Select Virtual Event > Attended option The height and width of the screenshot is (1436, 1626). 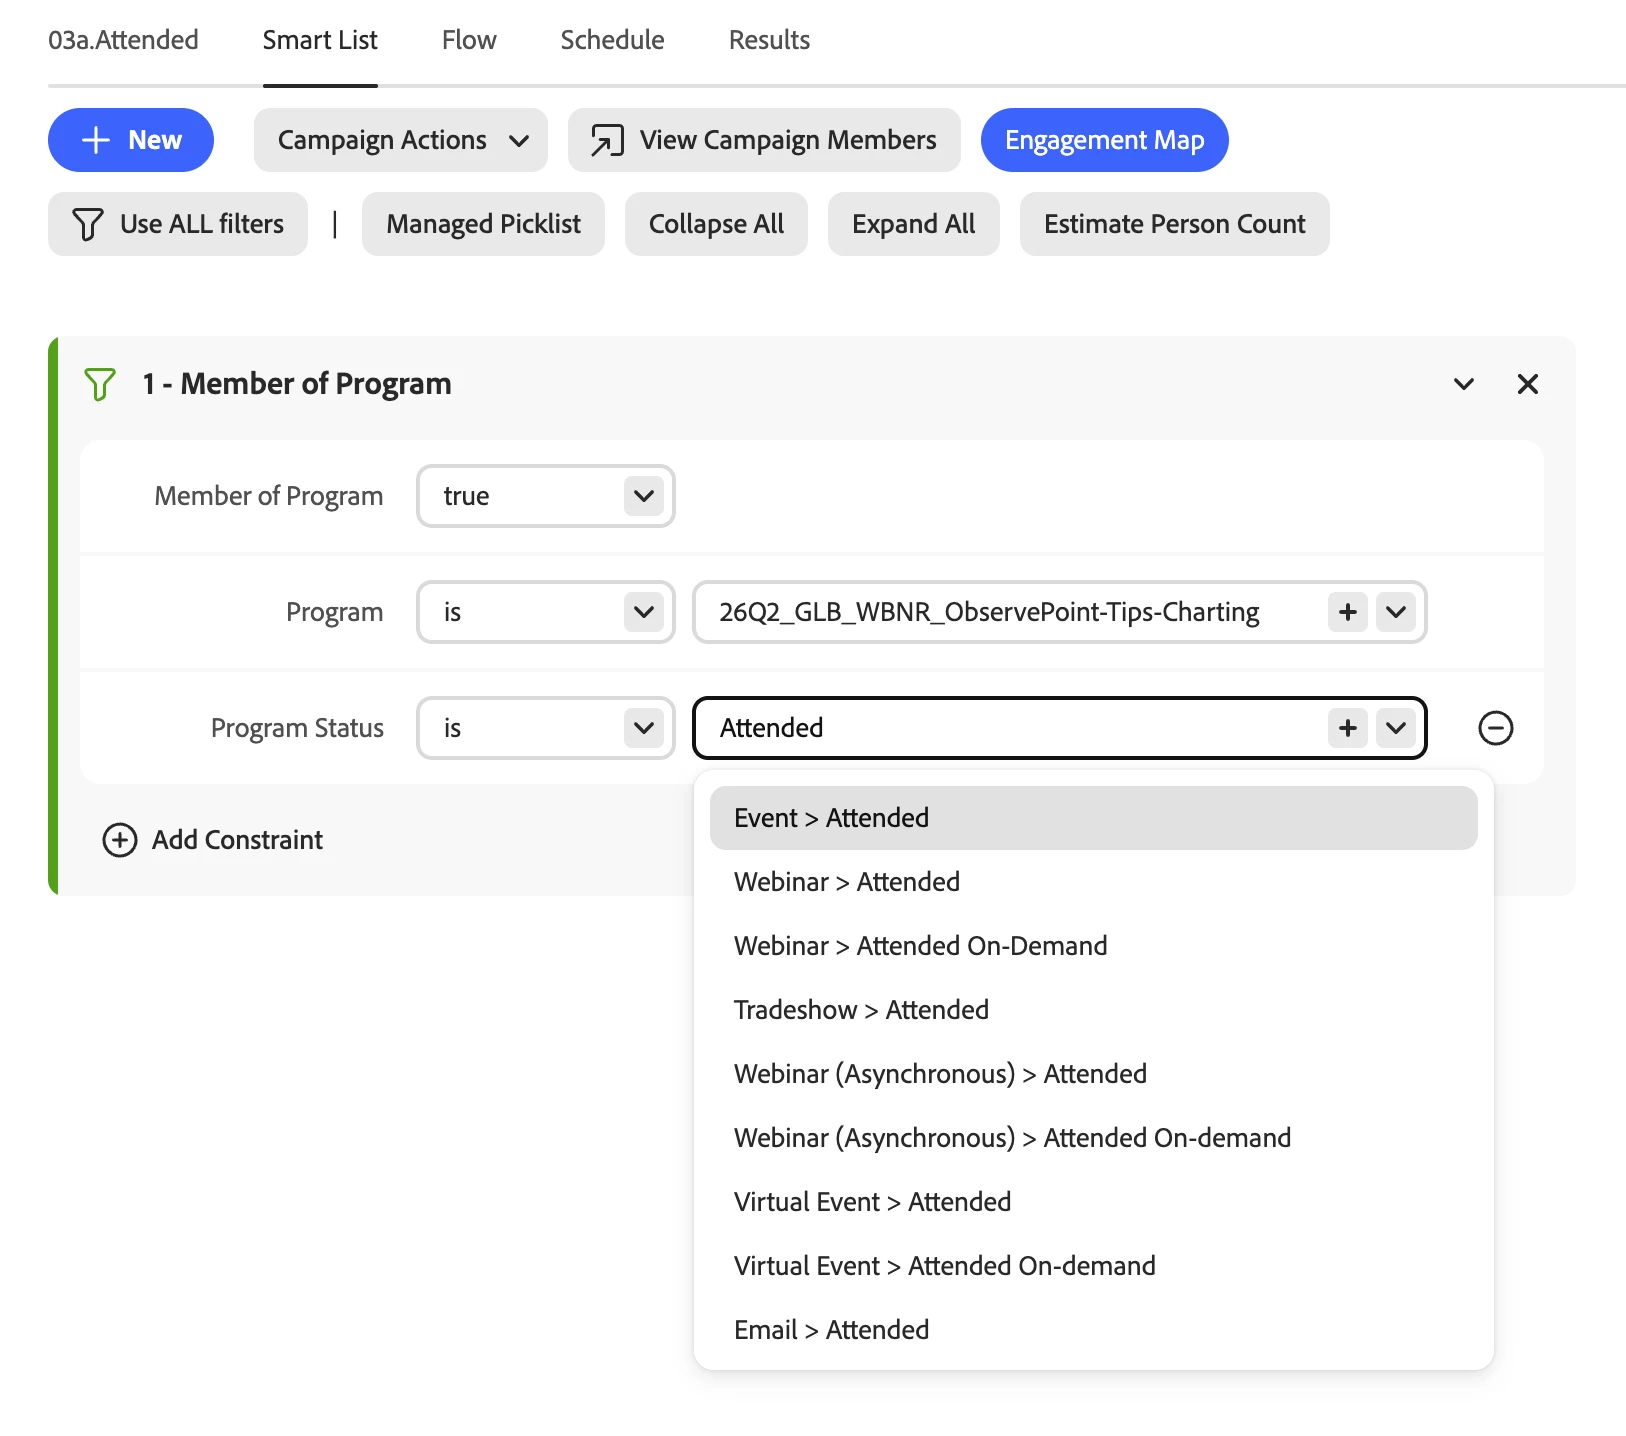pyautogui.click(x=1094, y=1202)
